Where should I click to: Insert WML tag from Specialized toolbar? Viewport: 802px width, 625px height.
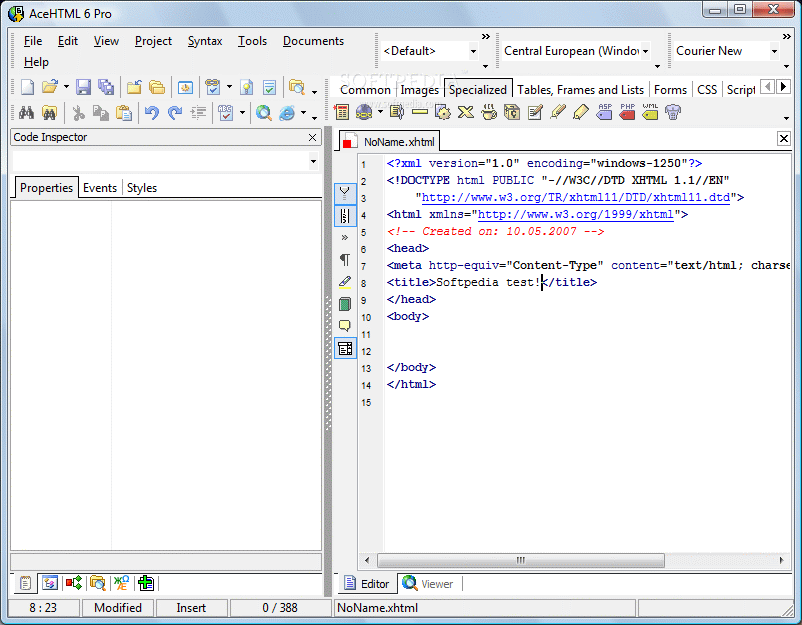[650, 112]
